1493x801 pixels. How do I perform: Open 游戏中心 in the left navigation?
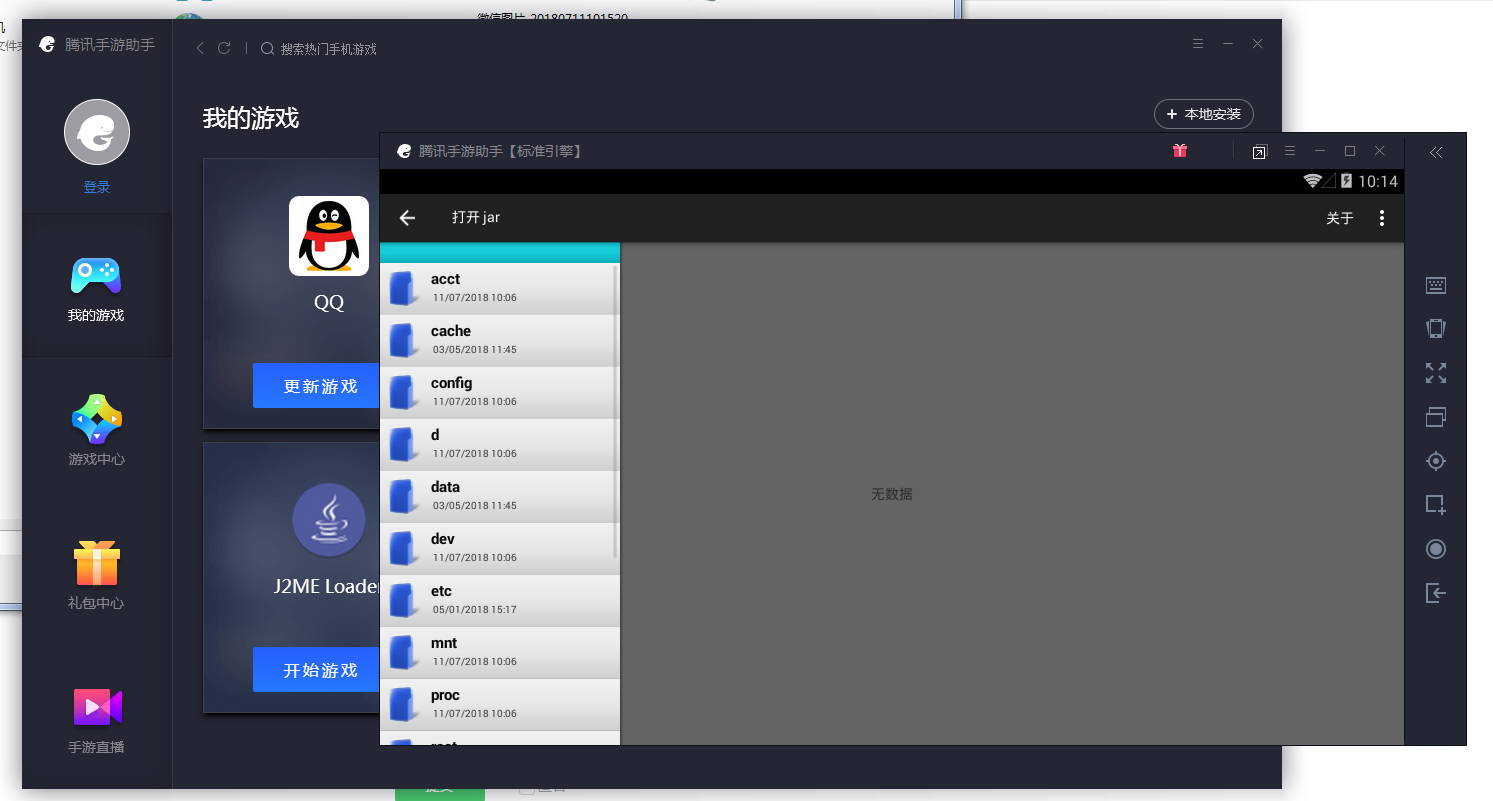click(97, 431)
